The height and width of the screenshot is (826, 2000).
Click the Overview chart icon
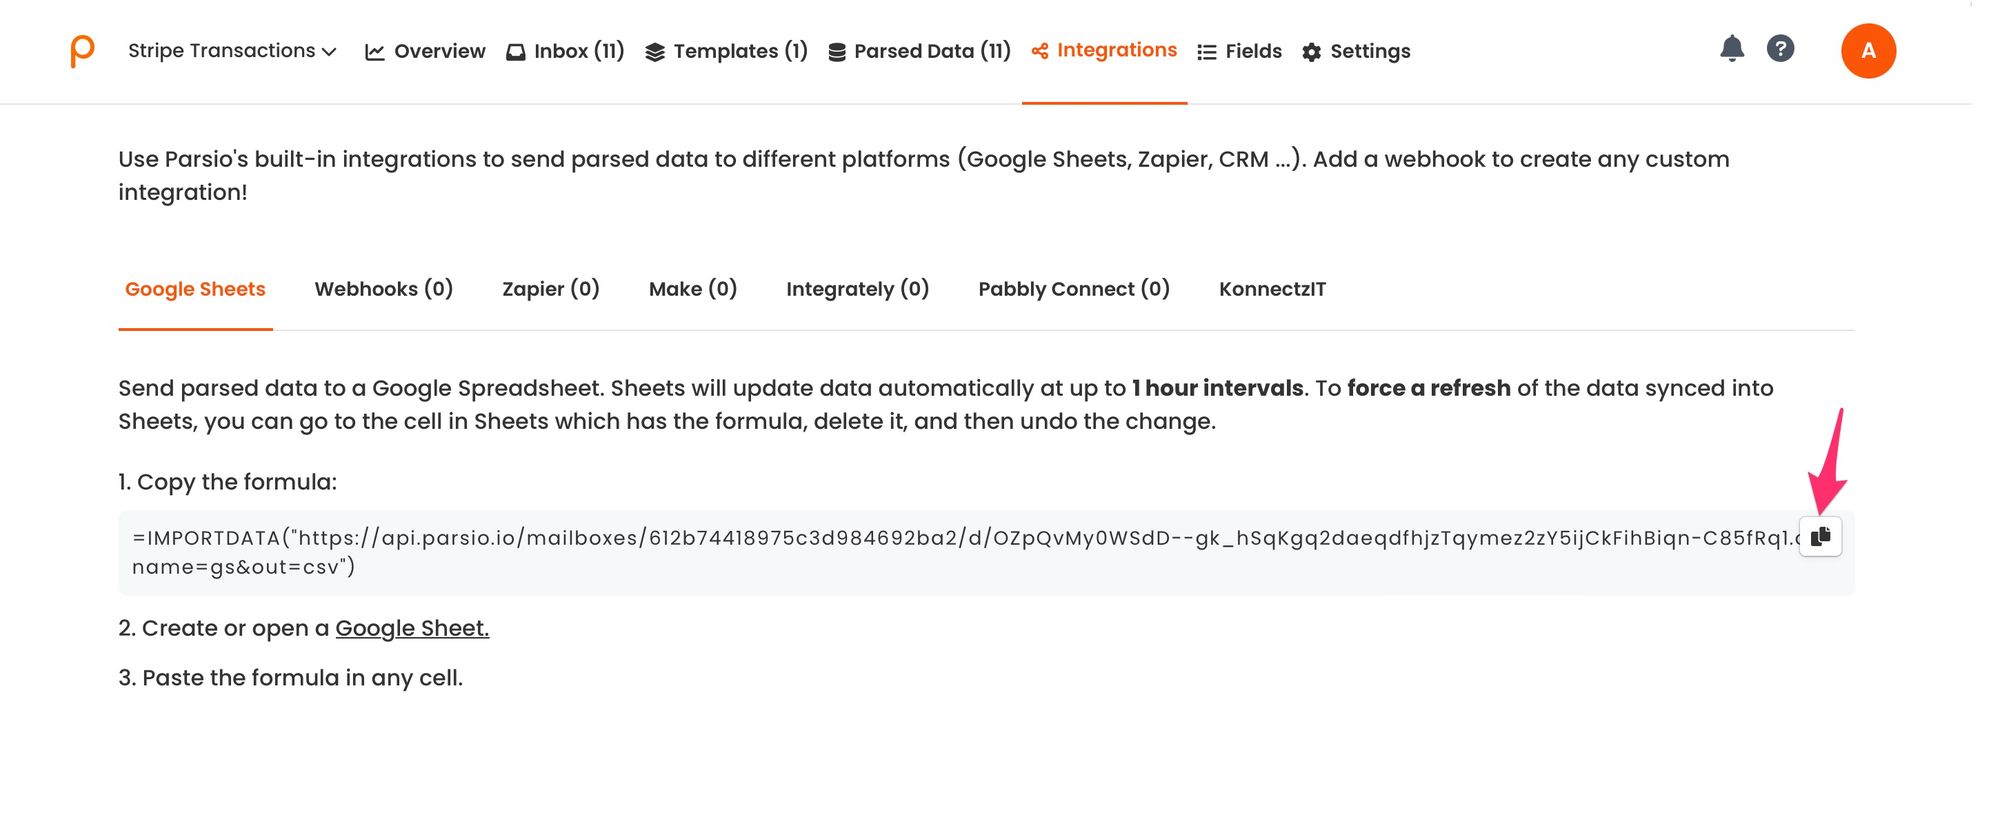[375, 52]
